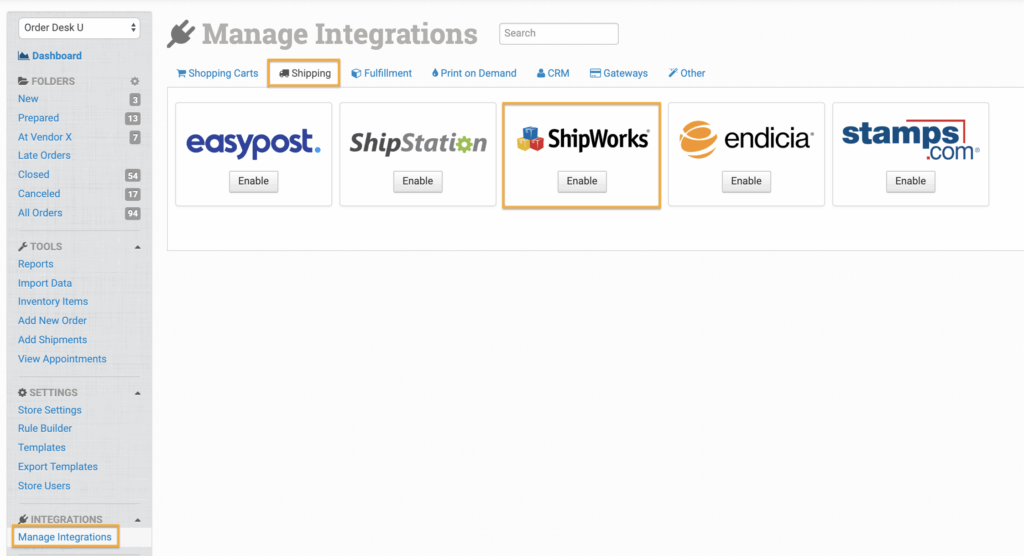Screen dimensions: 1024x556
Task: Open the Print on Demand tab
Action: pyautogui.click(x=474, y=73)
